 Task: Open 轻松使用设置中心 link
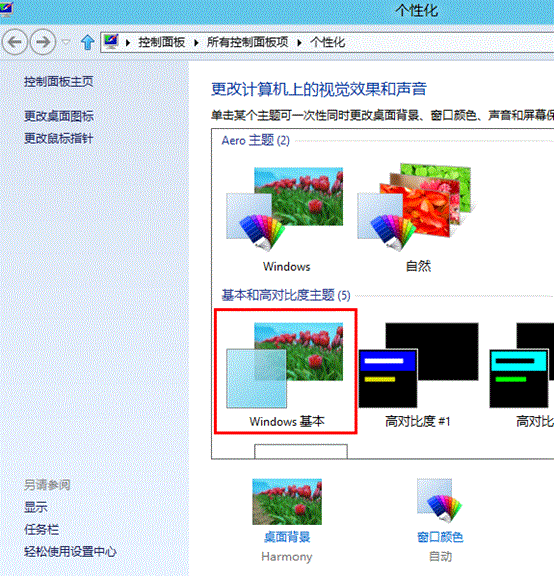tap(70, 551)
